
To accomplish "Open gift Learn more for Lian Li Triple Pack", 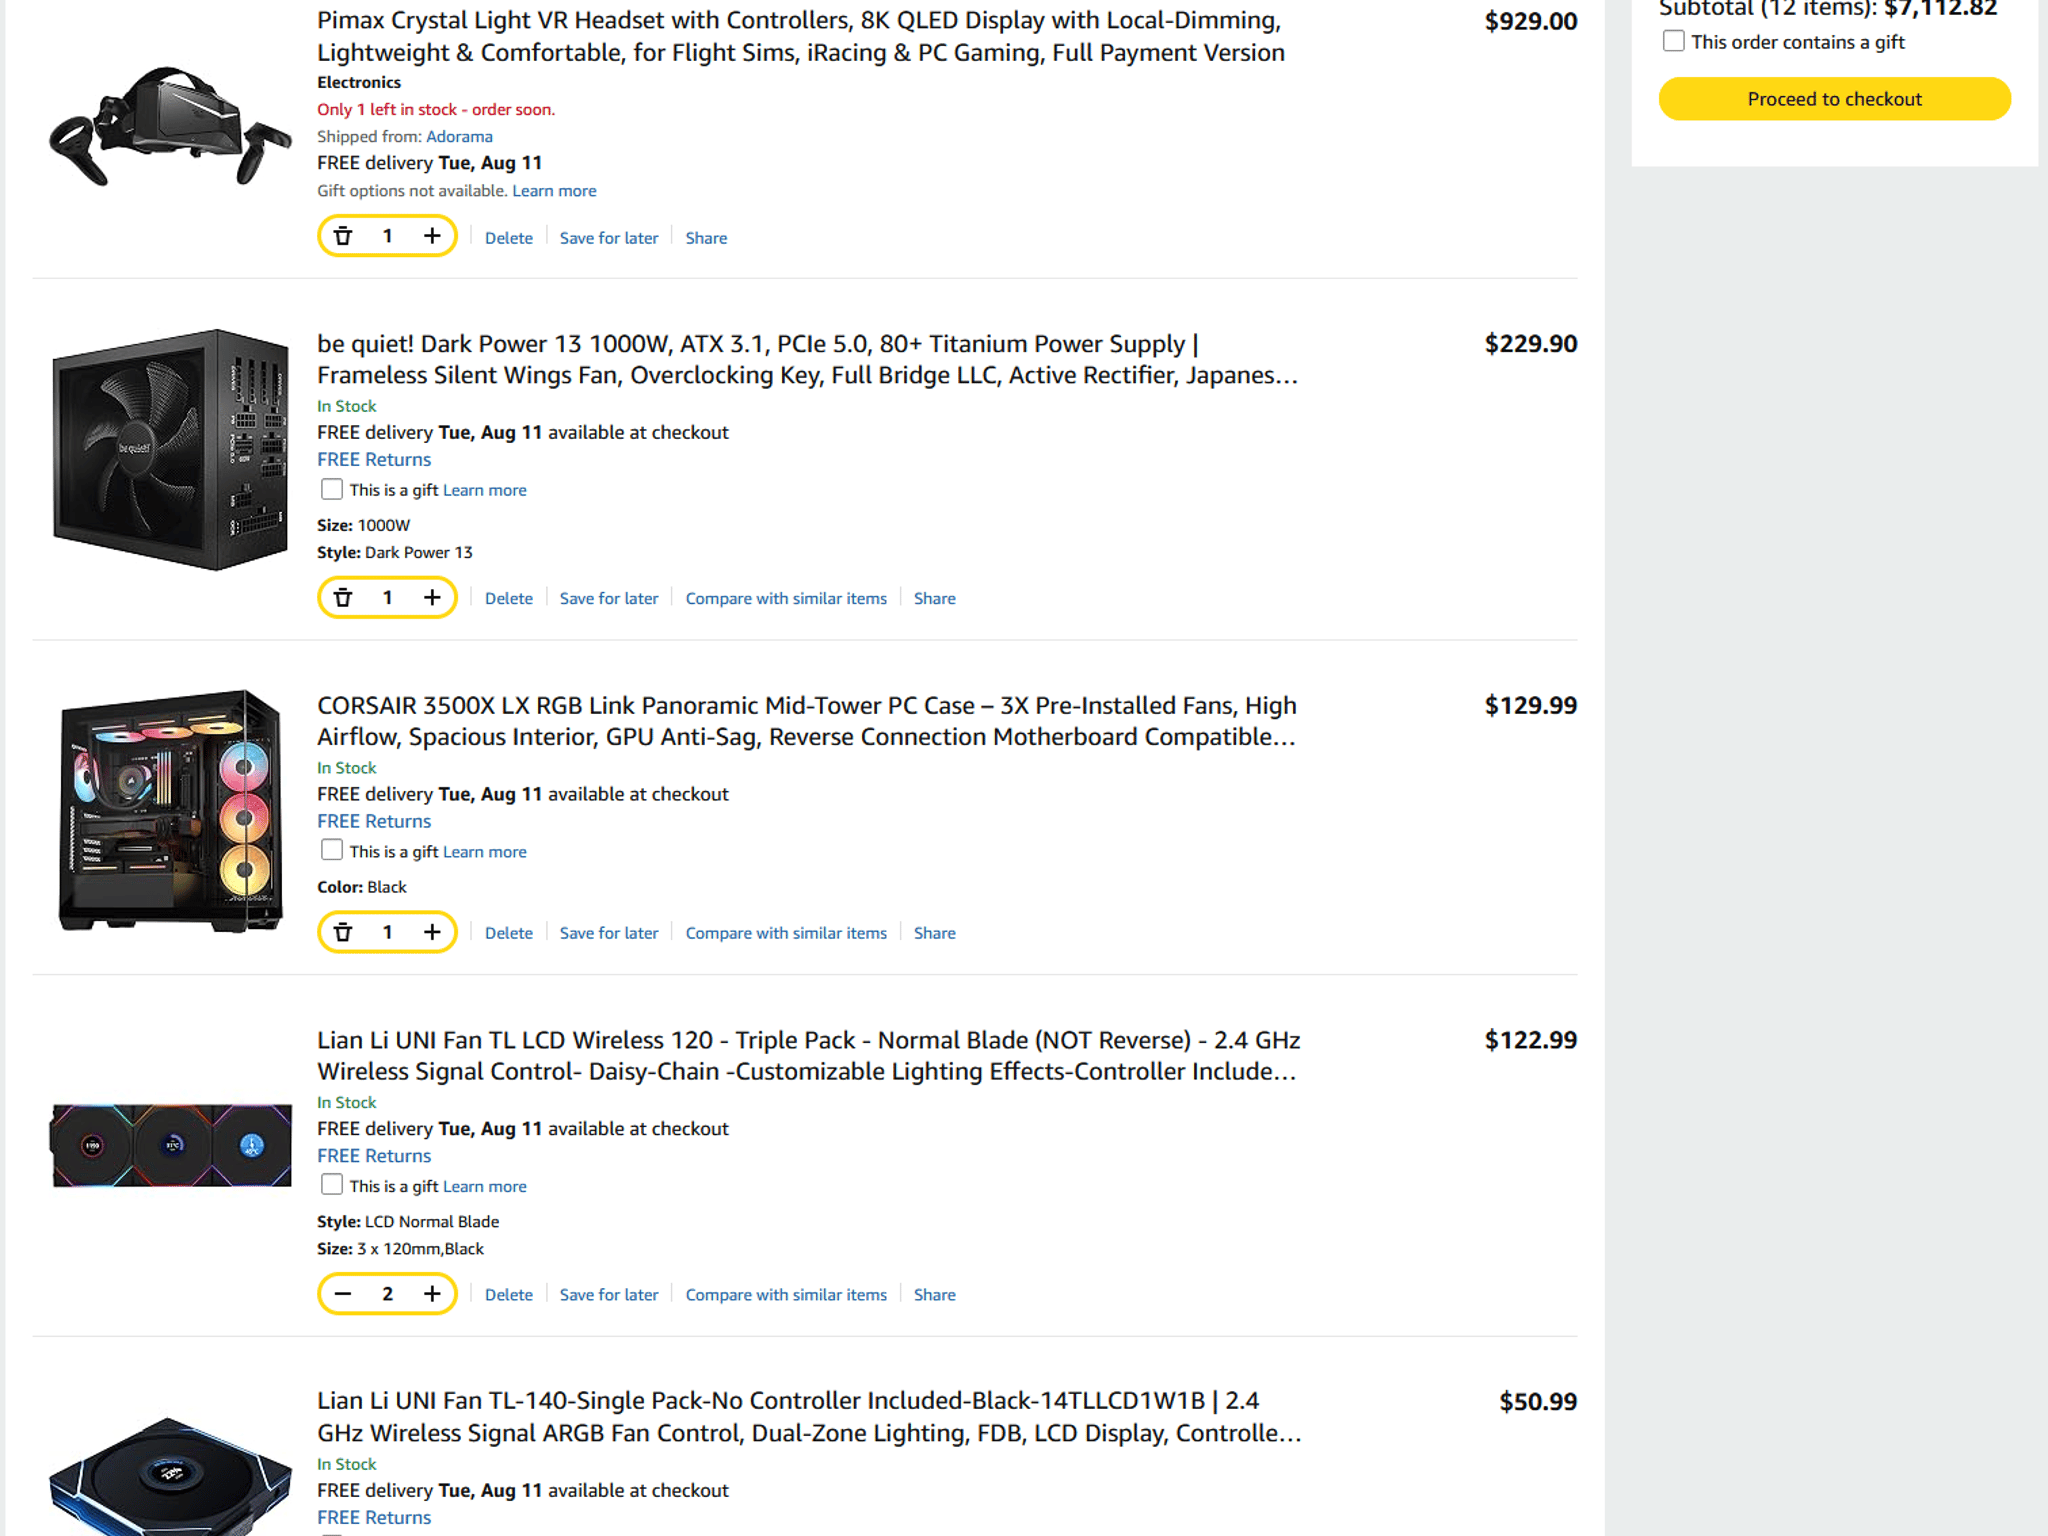I will (485, 1187).
